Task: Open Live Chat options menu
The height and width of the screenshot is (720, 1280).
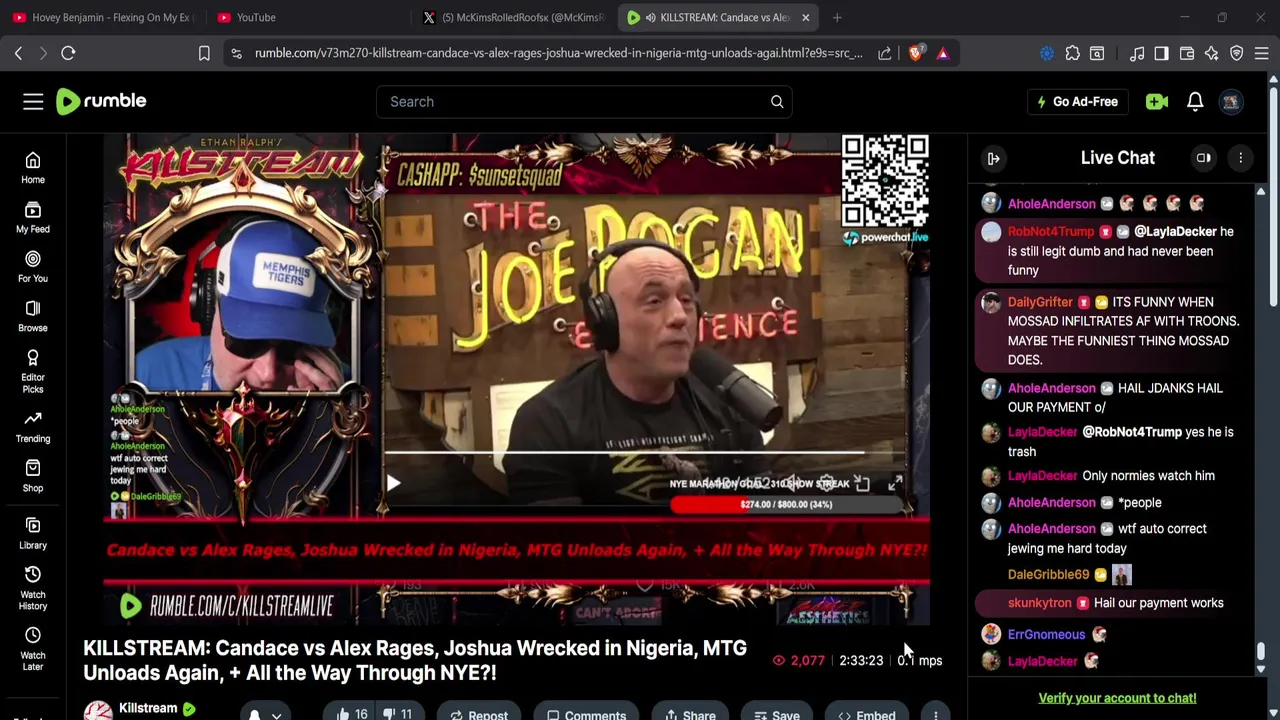Action: 1240,158
